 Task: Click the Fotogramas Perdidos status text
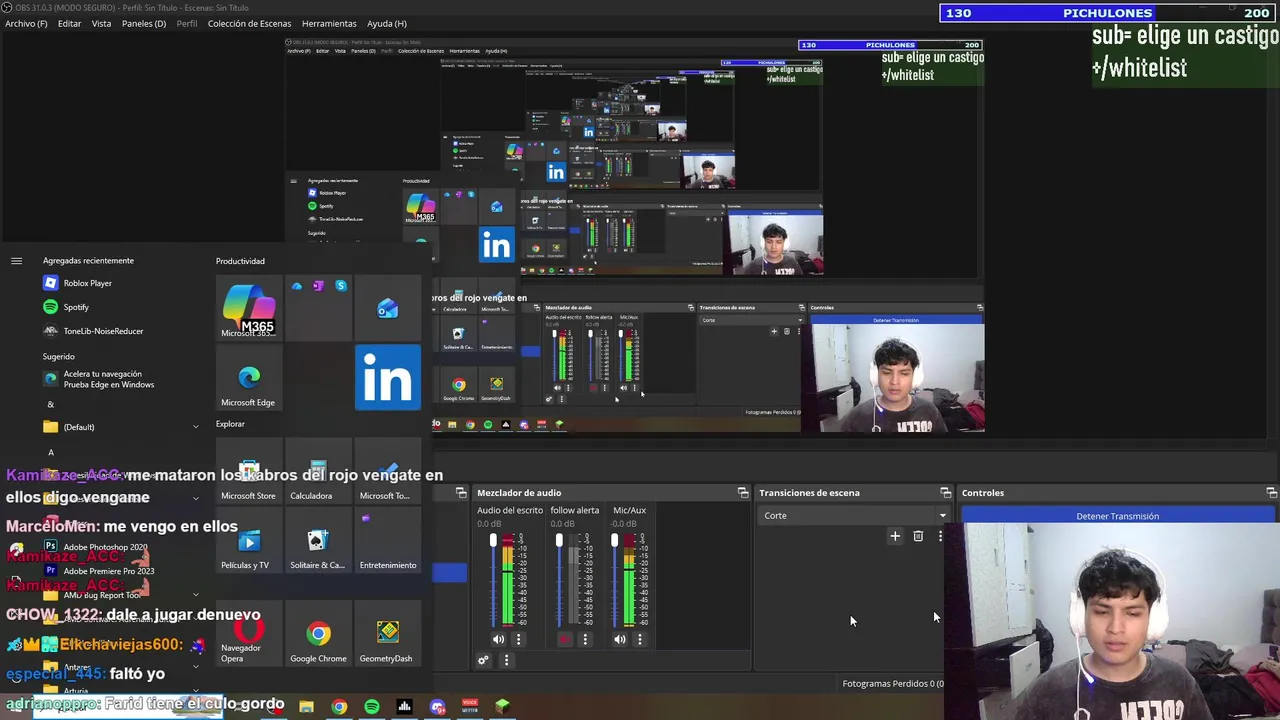tap(892, 684)
